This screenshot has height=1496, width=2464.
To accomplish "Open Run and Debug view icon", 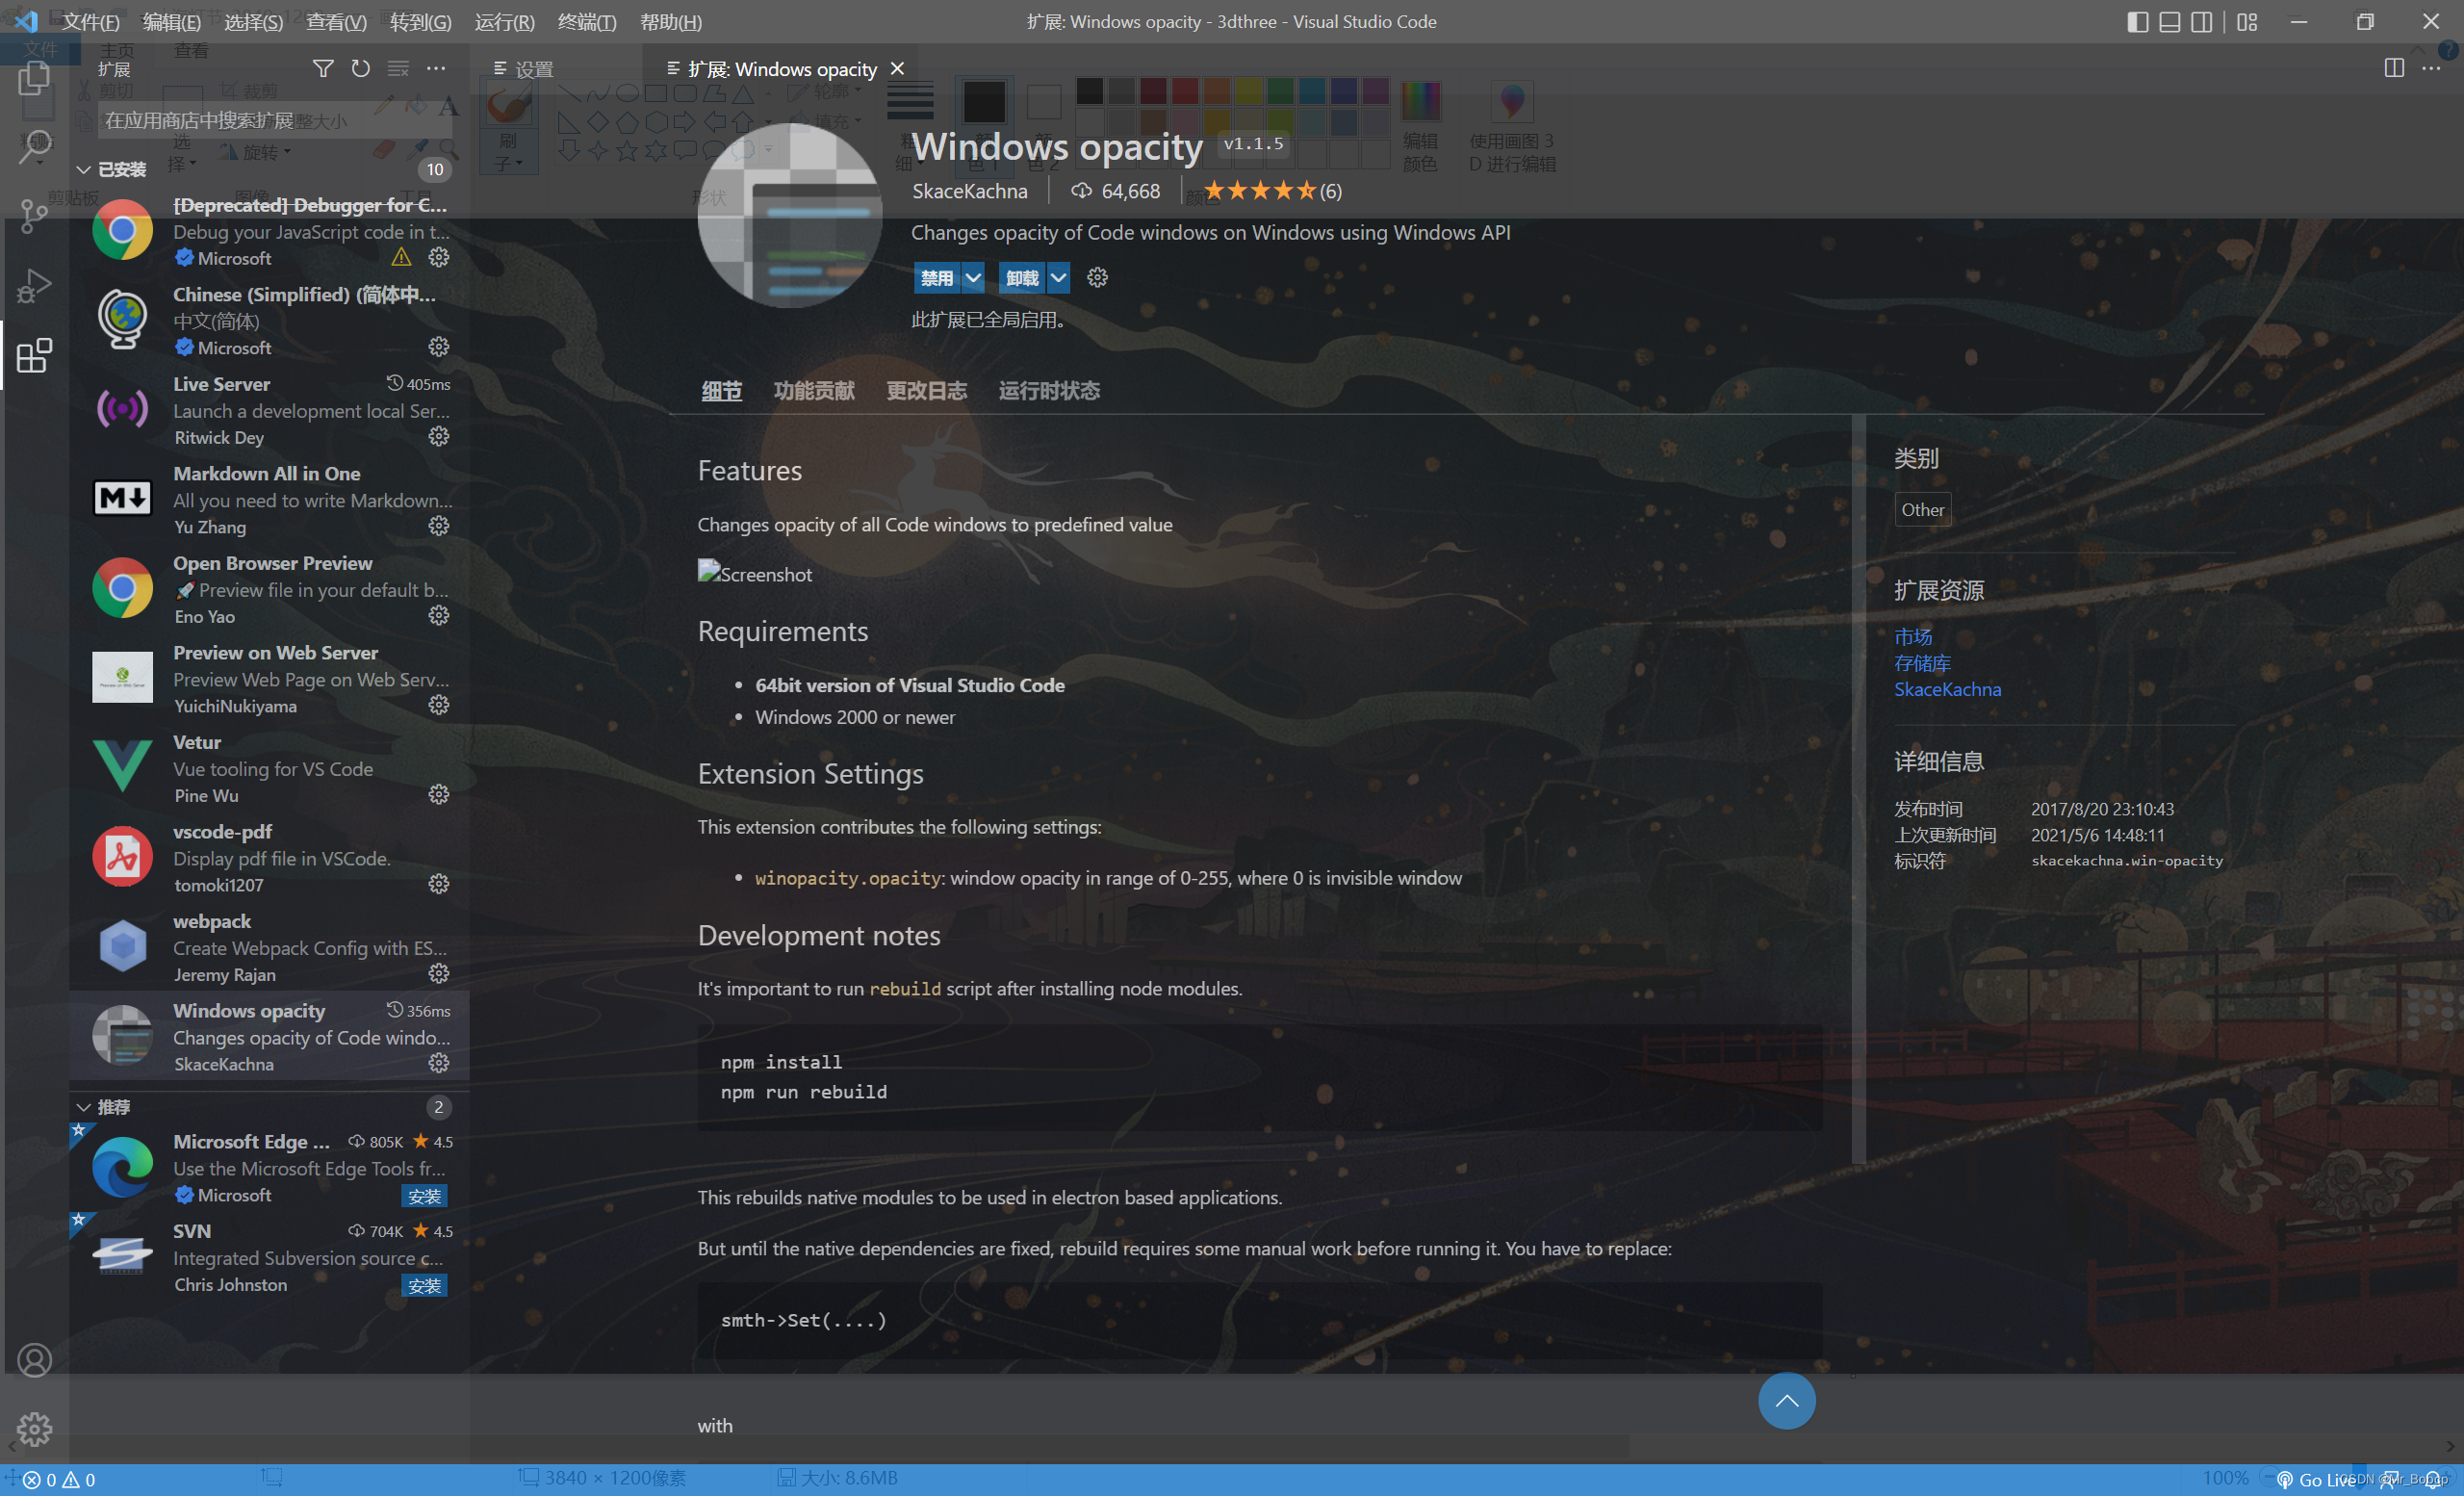I will 34,286.
